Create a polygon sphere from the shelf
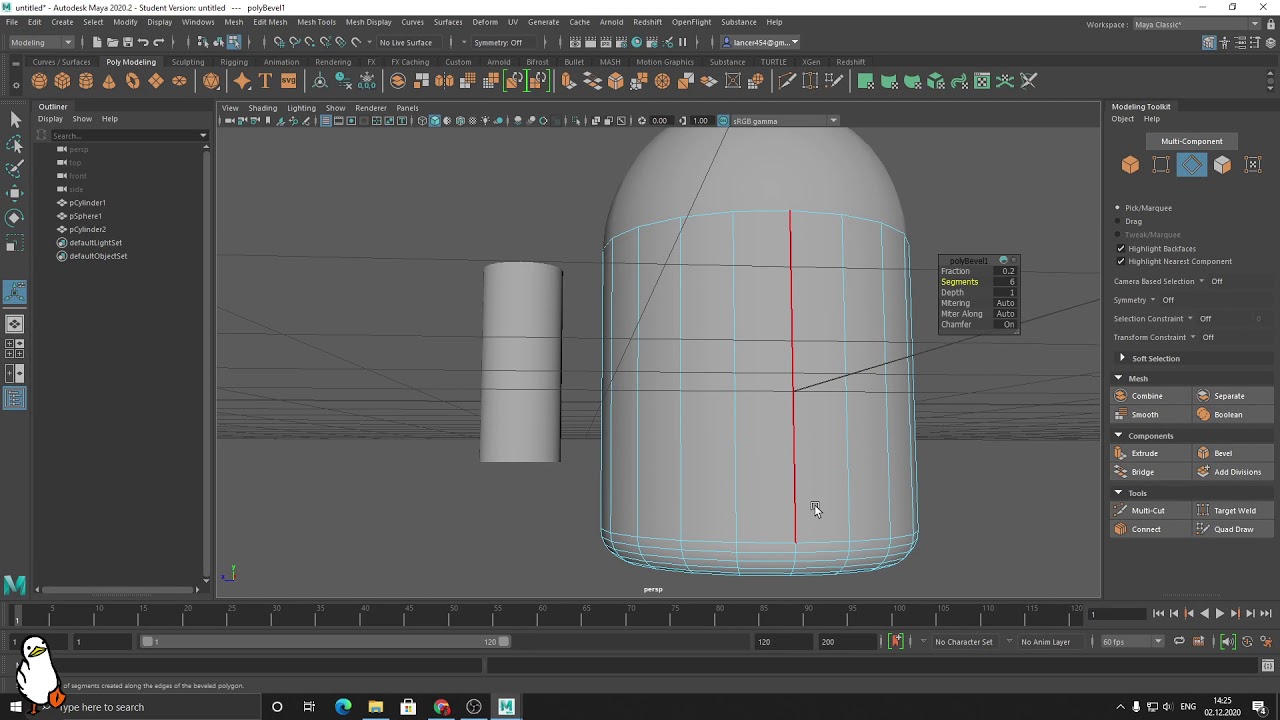This screenshot has width=1280, height=720. pyautogui.click(x=39, y=81)
